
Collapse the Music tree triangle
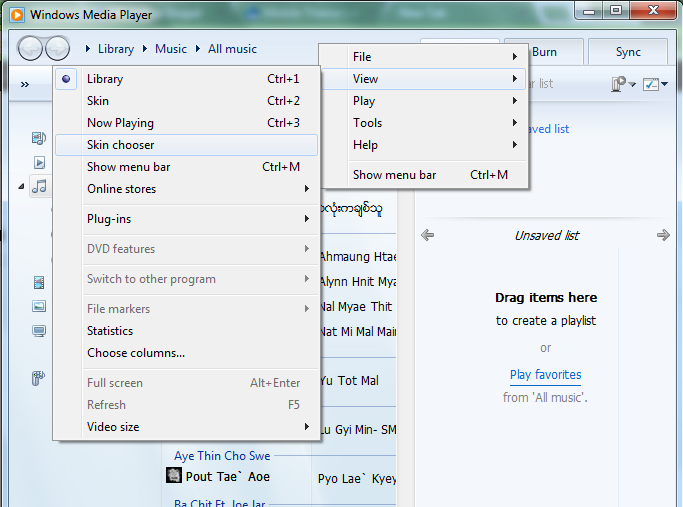21,186
